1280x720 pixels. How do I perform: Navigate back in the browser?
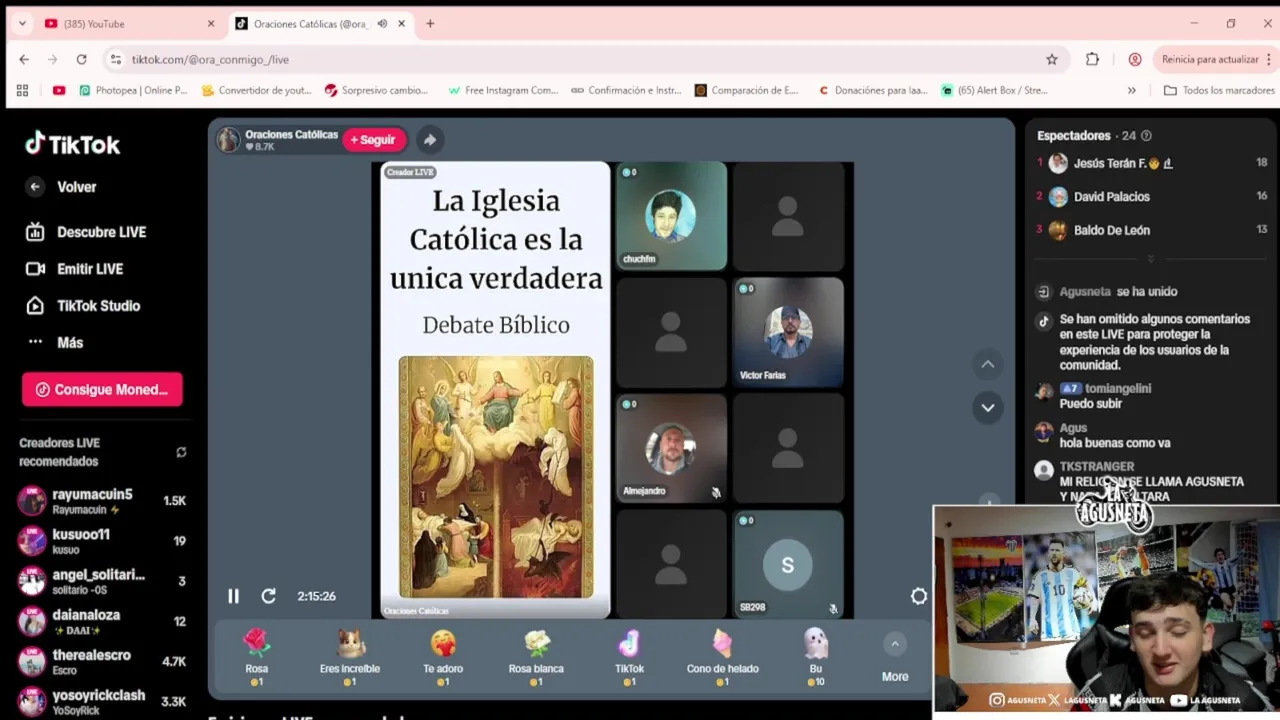(24, 59)
